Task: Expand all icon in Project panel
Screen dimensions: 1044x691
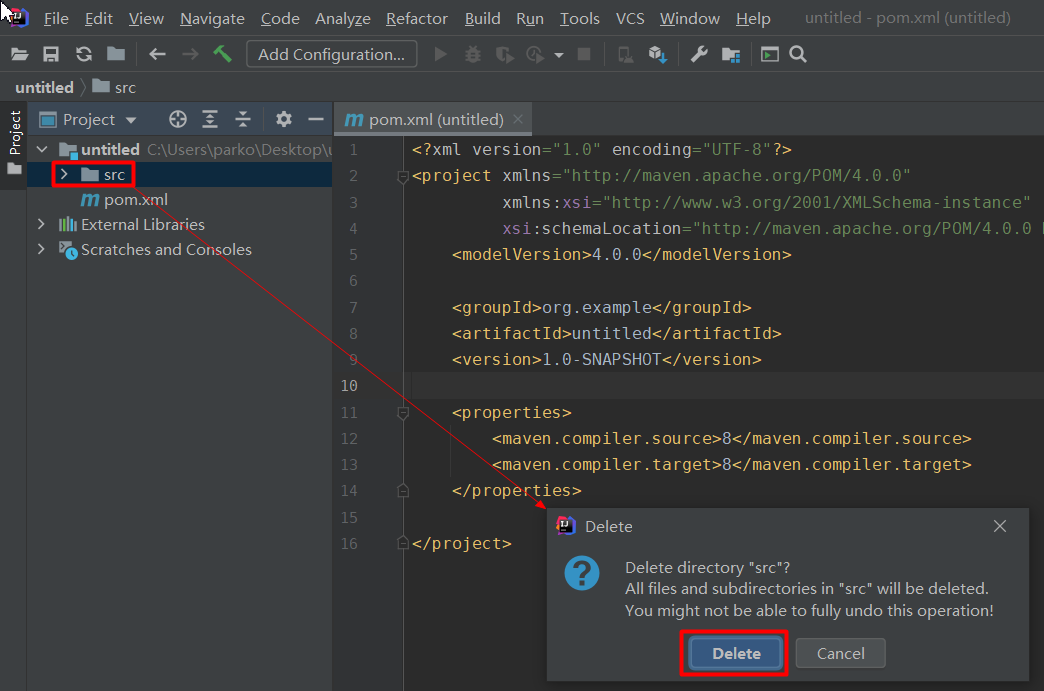Action: (x=210, y=119)
